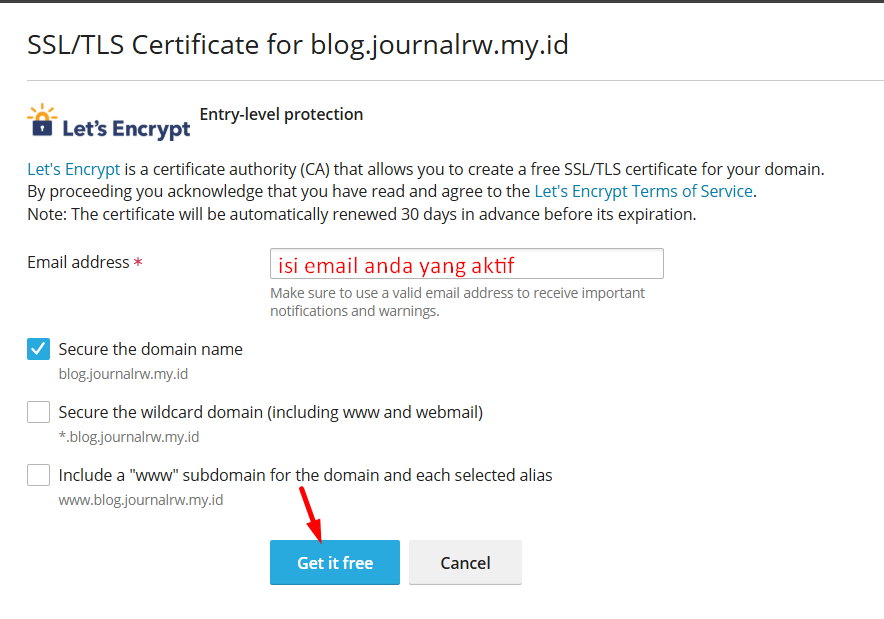Click the "Include a www subdomain" label text
Viewport: 884px width, 619px height.
click(306, 475)
